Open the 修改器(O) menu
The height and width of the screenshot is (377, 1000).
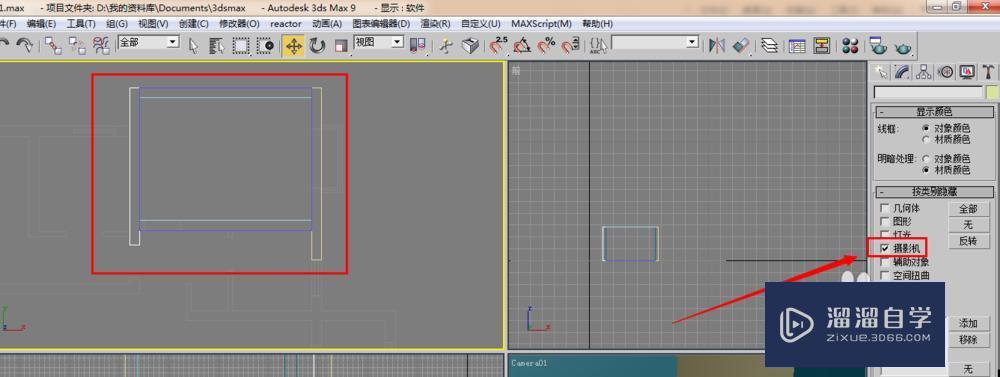tap(239, 24)
